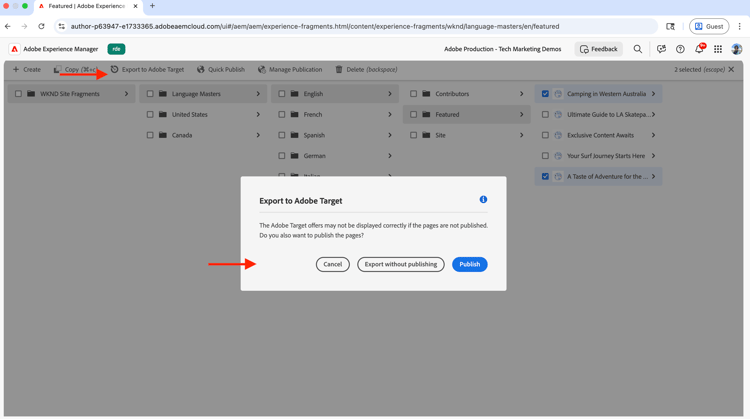The width and height of the screenshot is (750, 419).
Task: Open the solutions grid switcher icon
Action: click(718, 49)
